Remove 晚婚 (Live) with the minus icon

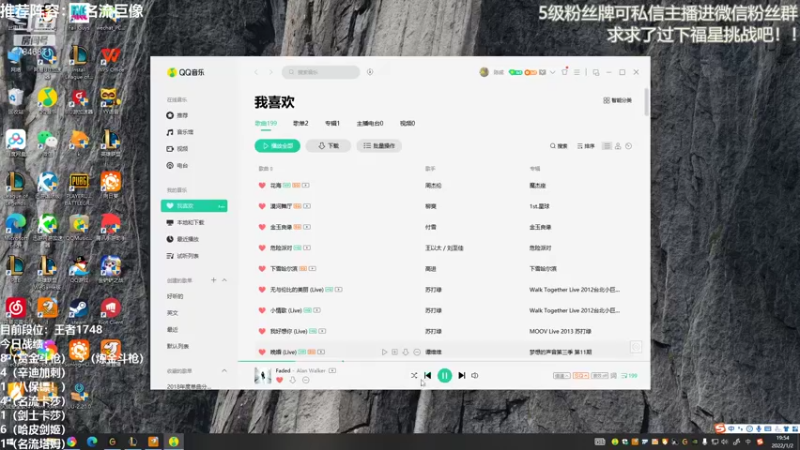click(x=417, y=352)
